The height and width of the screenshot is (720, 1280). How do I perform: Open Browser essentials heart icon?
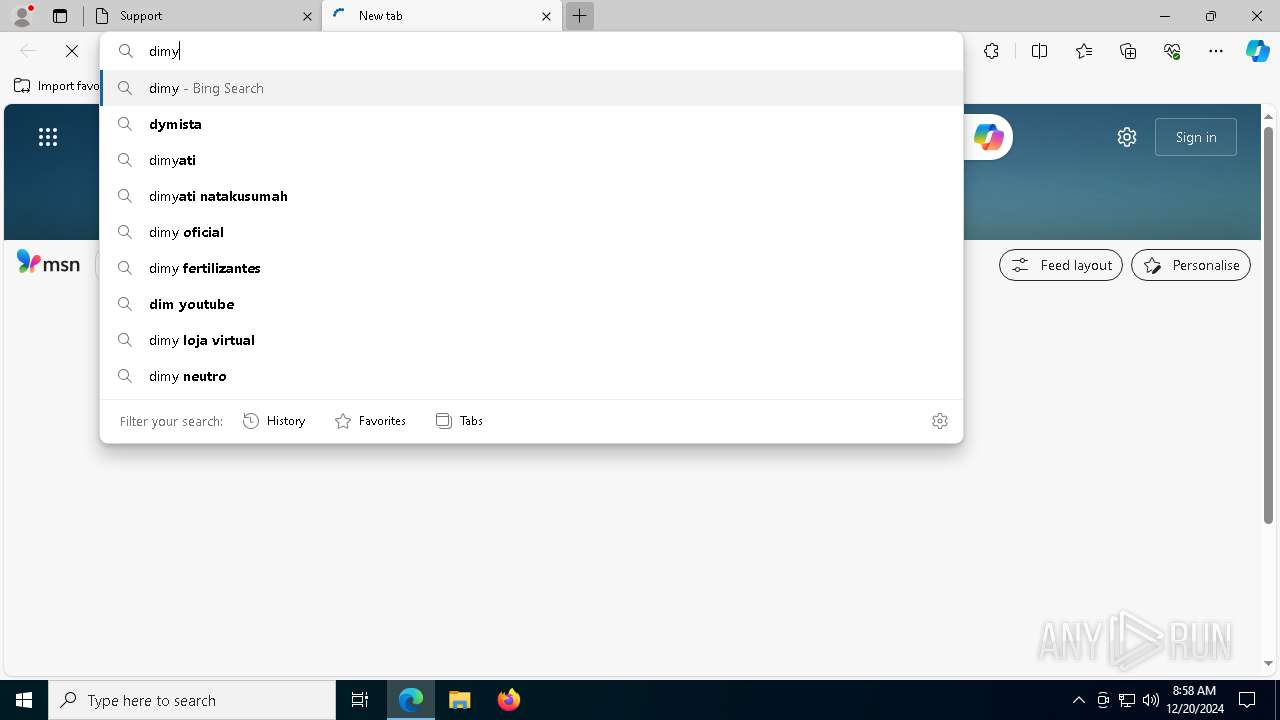1172,51
